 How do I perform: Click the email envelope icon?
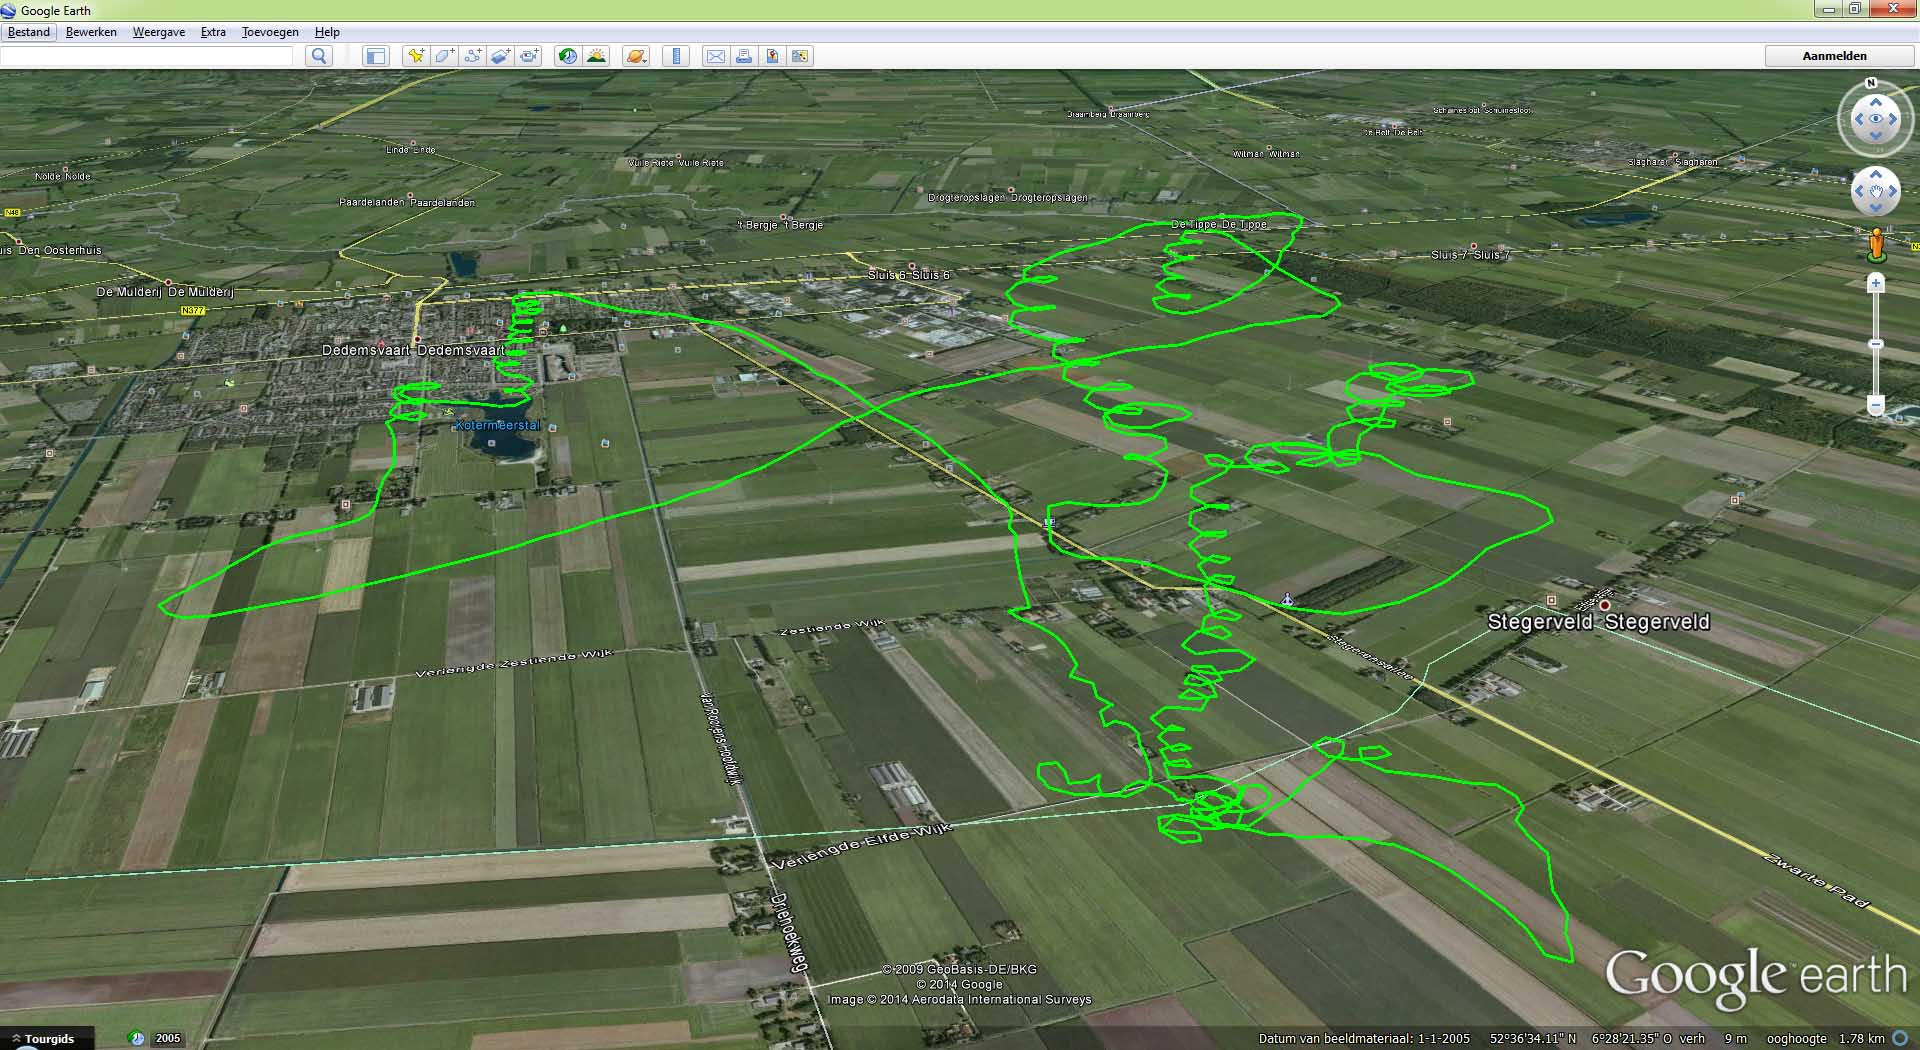point(716,56)
